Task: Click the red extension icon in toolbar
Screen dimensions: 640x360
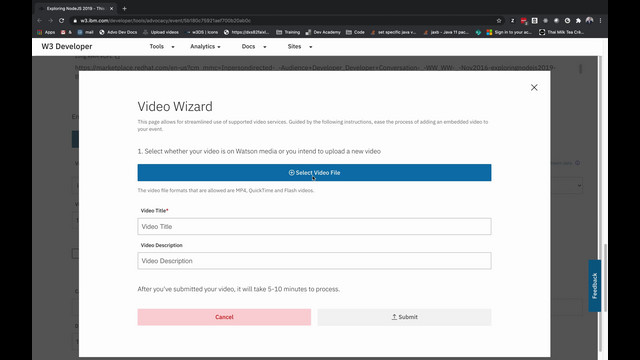Action: pos(524,21)
